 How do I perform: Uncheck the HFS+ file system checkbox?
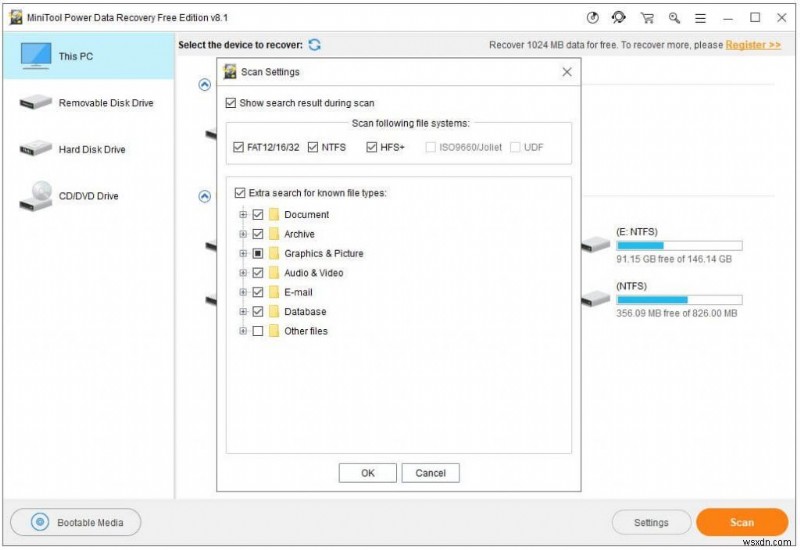point(371,147)
